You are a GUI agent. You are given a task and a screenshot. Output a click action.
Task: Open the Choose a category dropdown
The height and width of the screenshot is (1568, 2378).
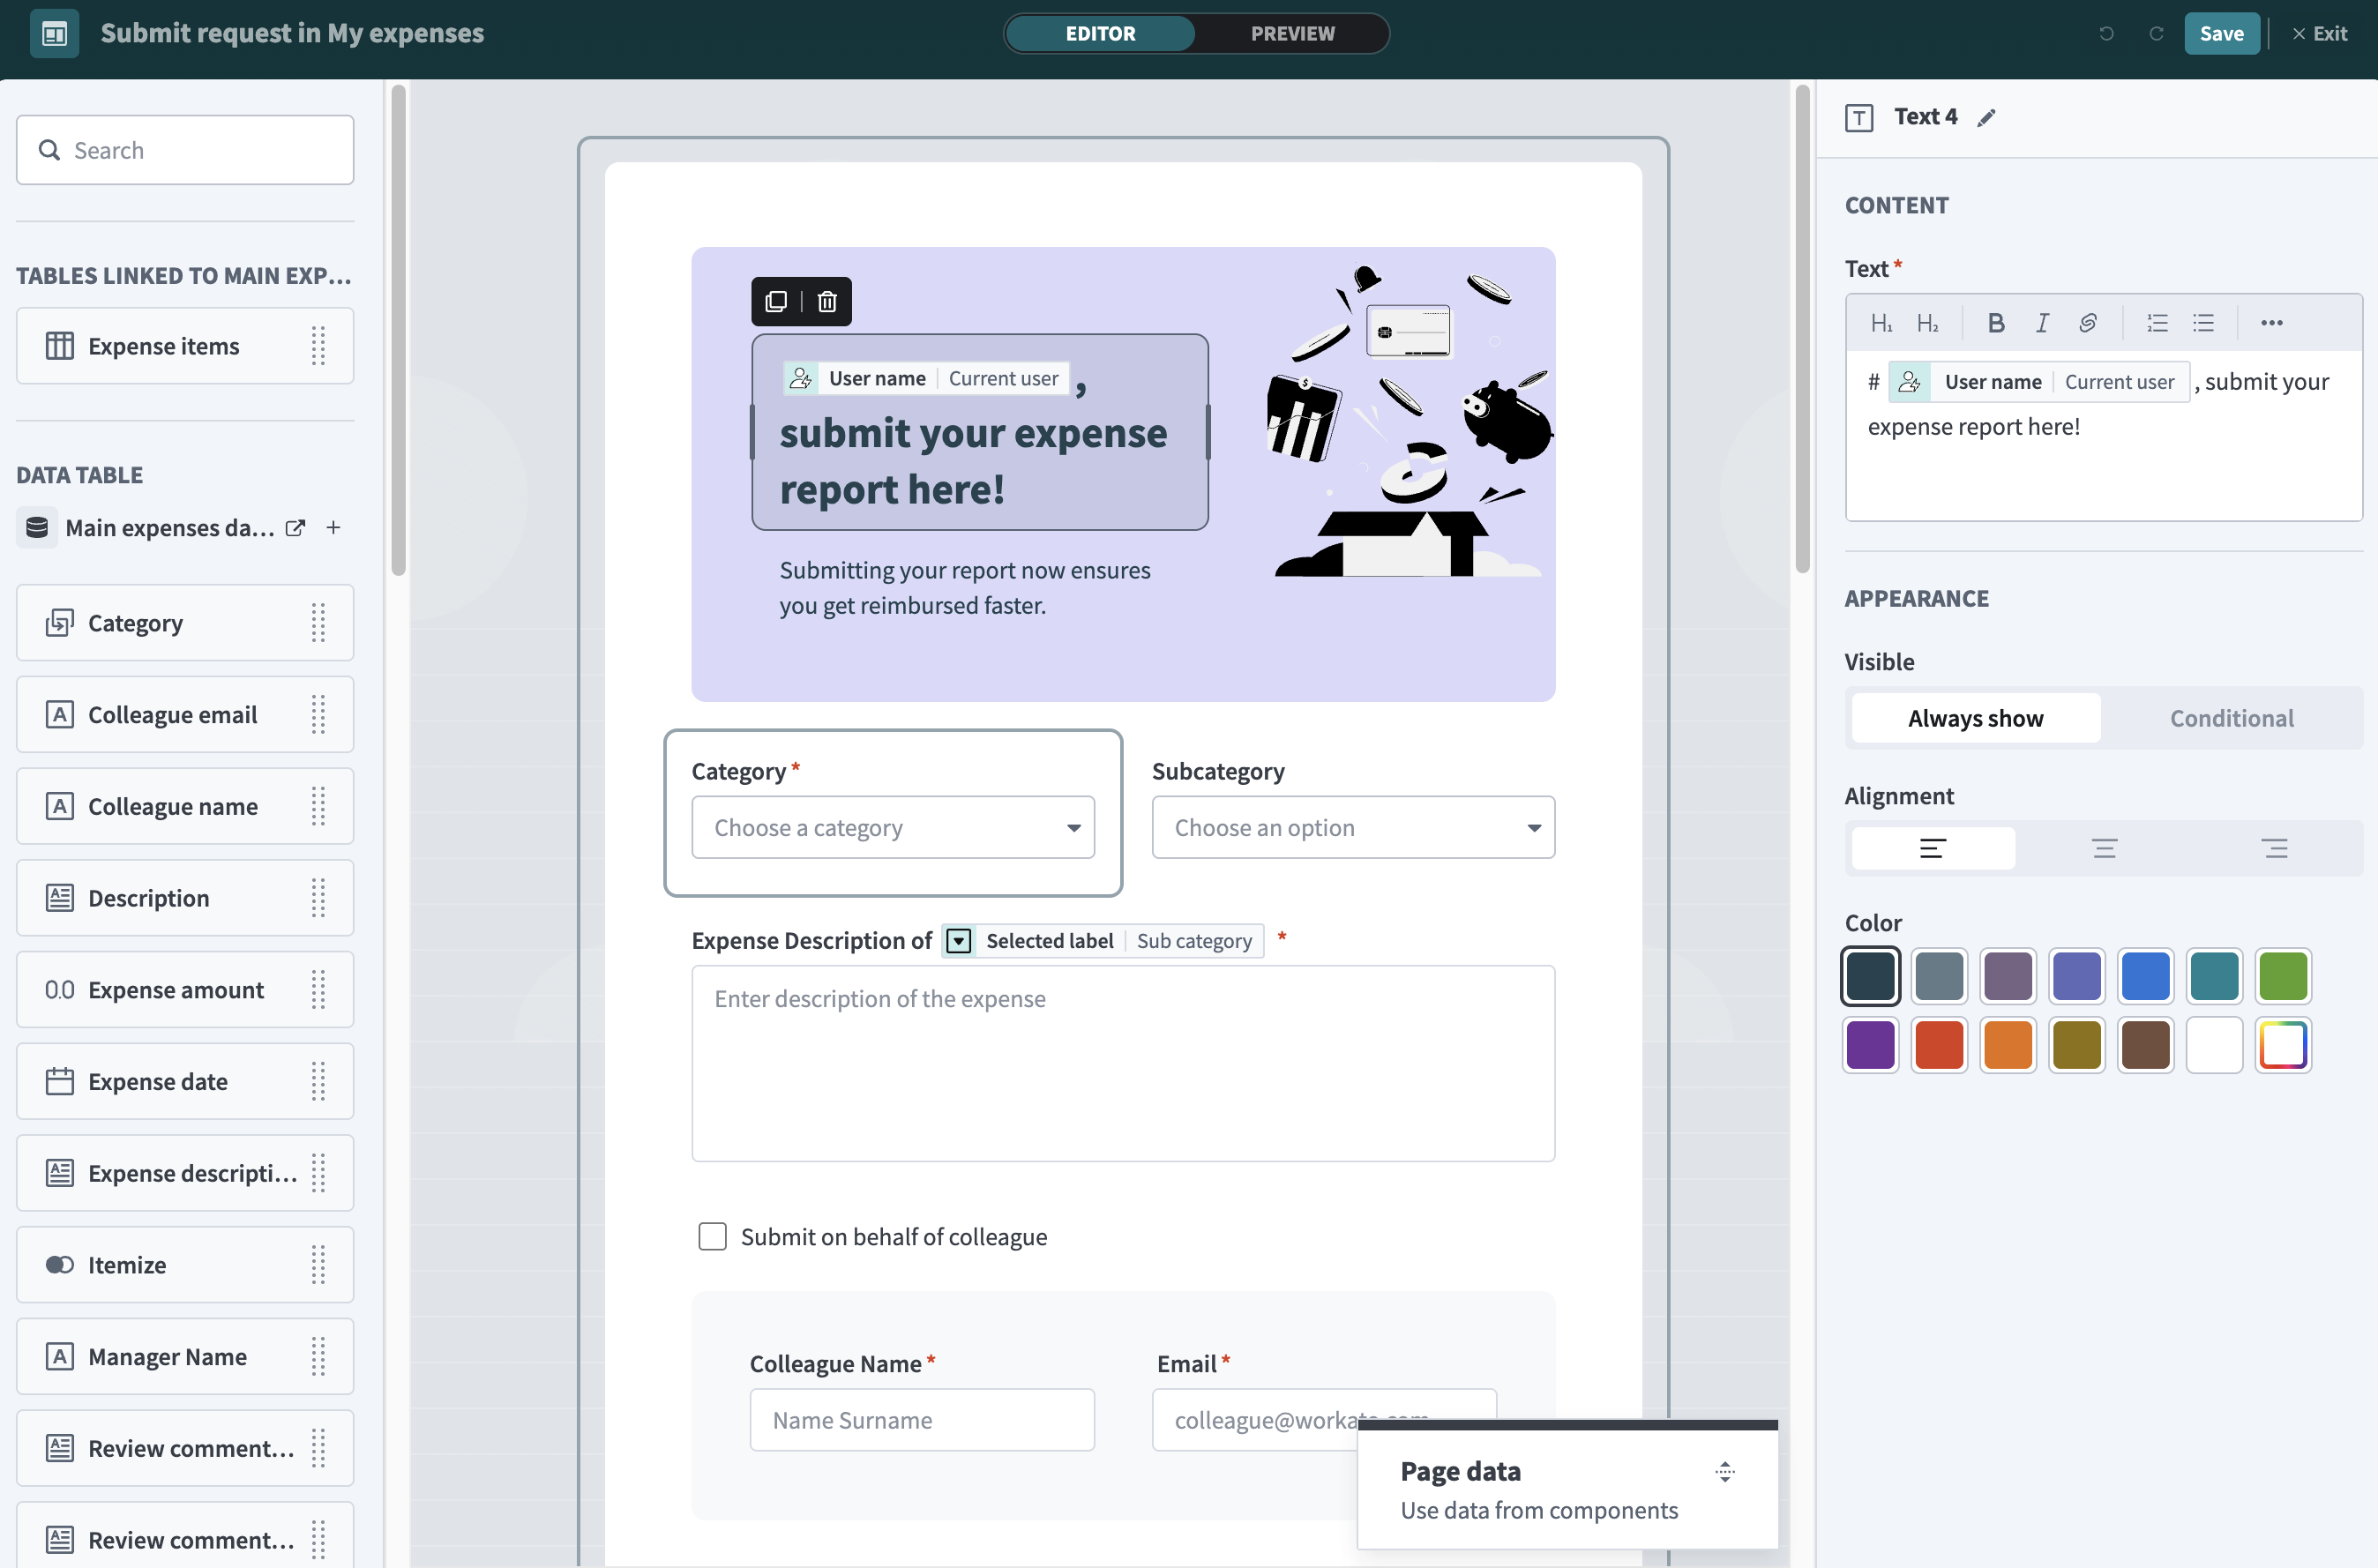click(x=893, y=827)
